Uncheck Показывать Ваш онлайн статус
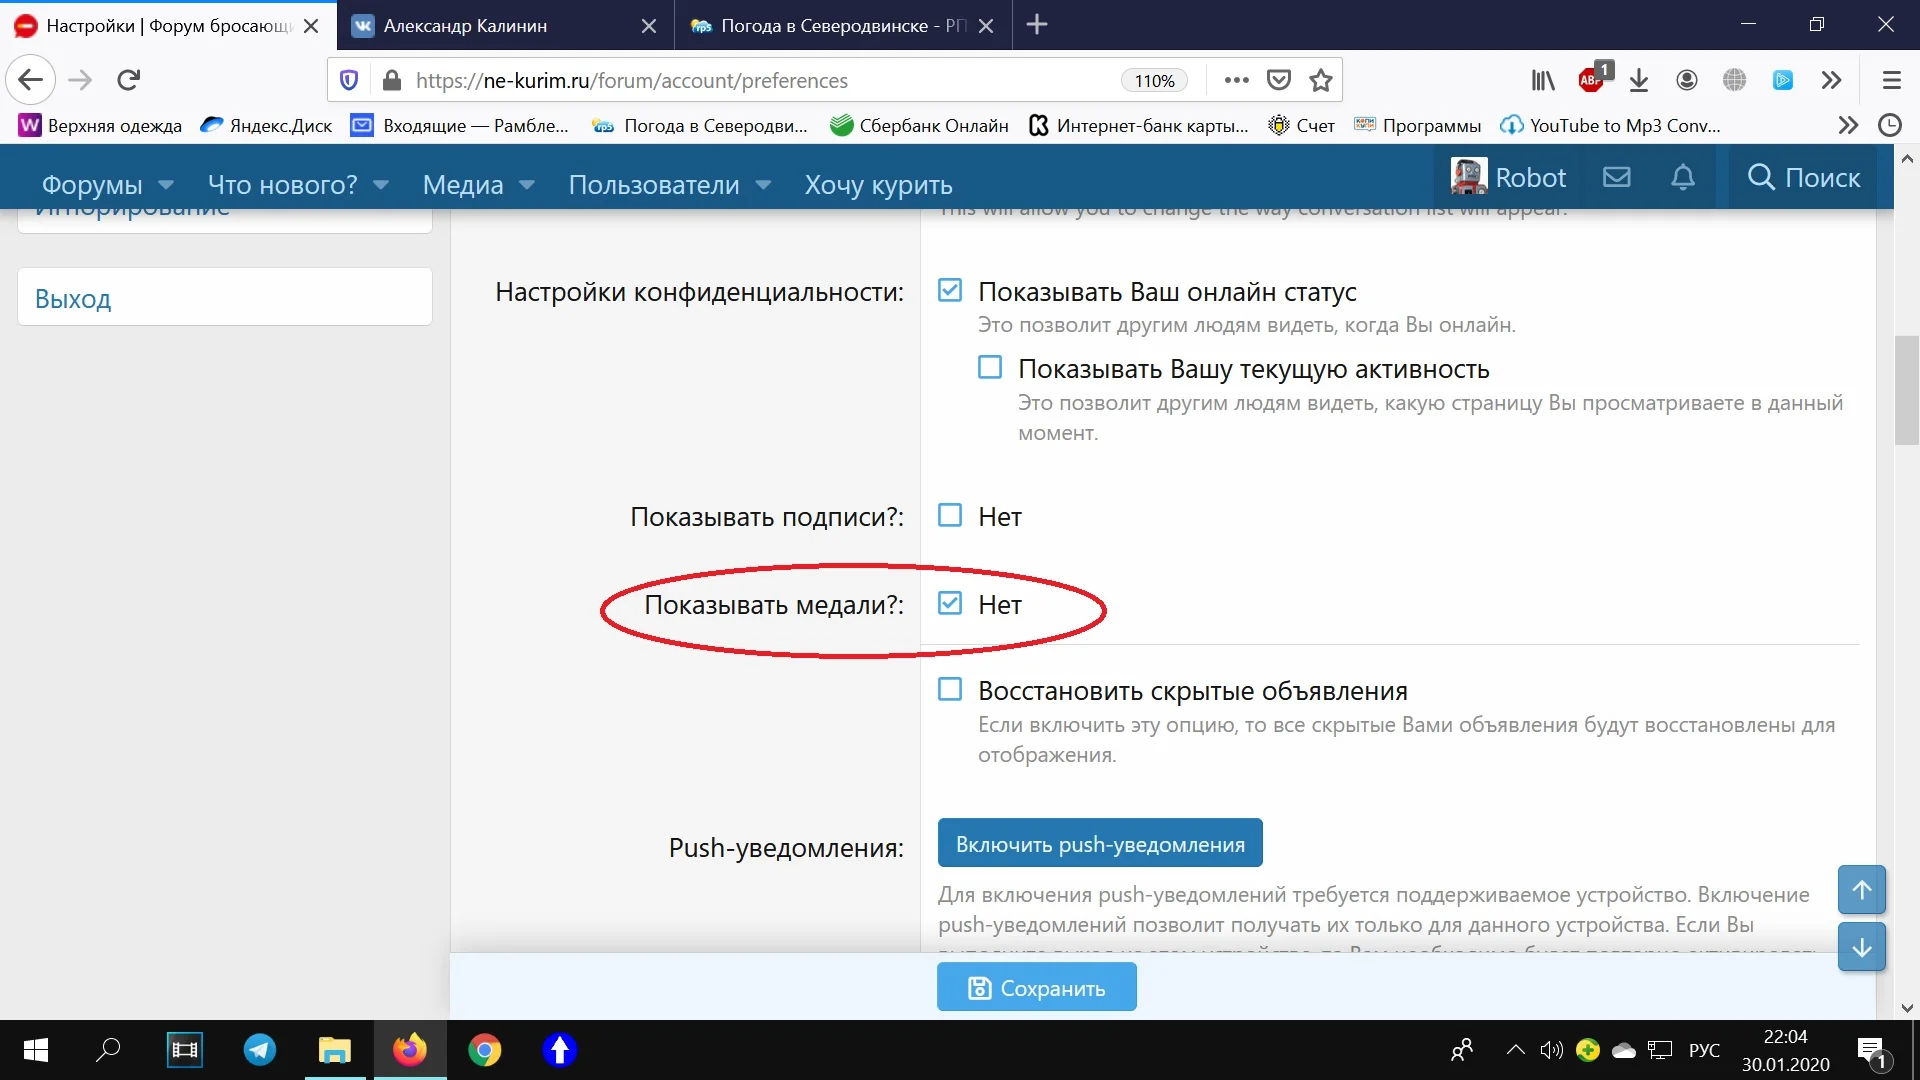 click(950, 290)
